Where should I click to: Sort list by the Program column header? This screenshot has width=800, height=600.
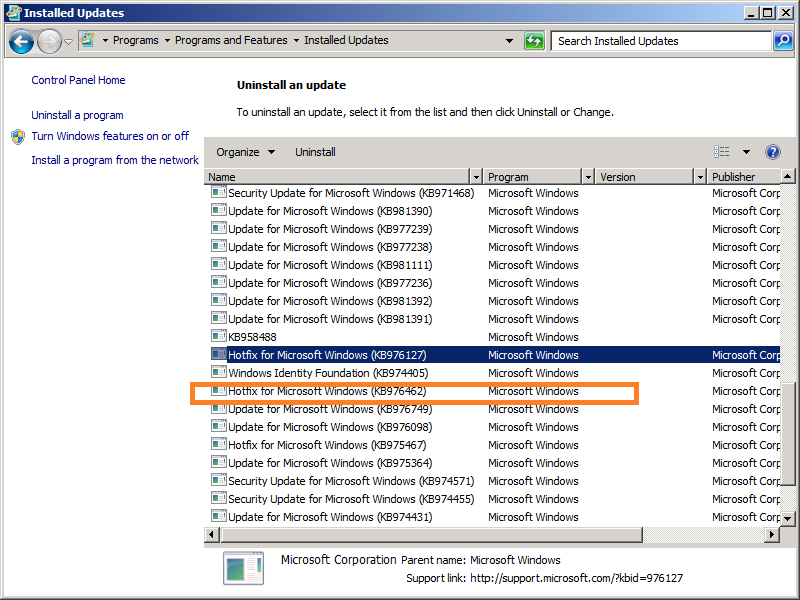(533, 177)
